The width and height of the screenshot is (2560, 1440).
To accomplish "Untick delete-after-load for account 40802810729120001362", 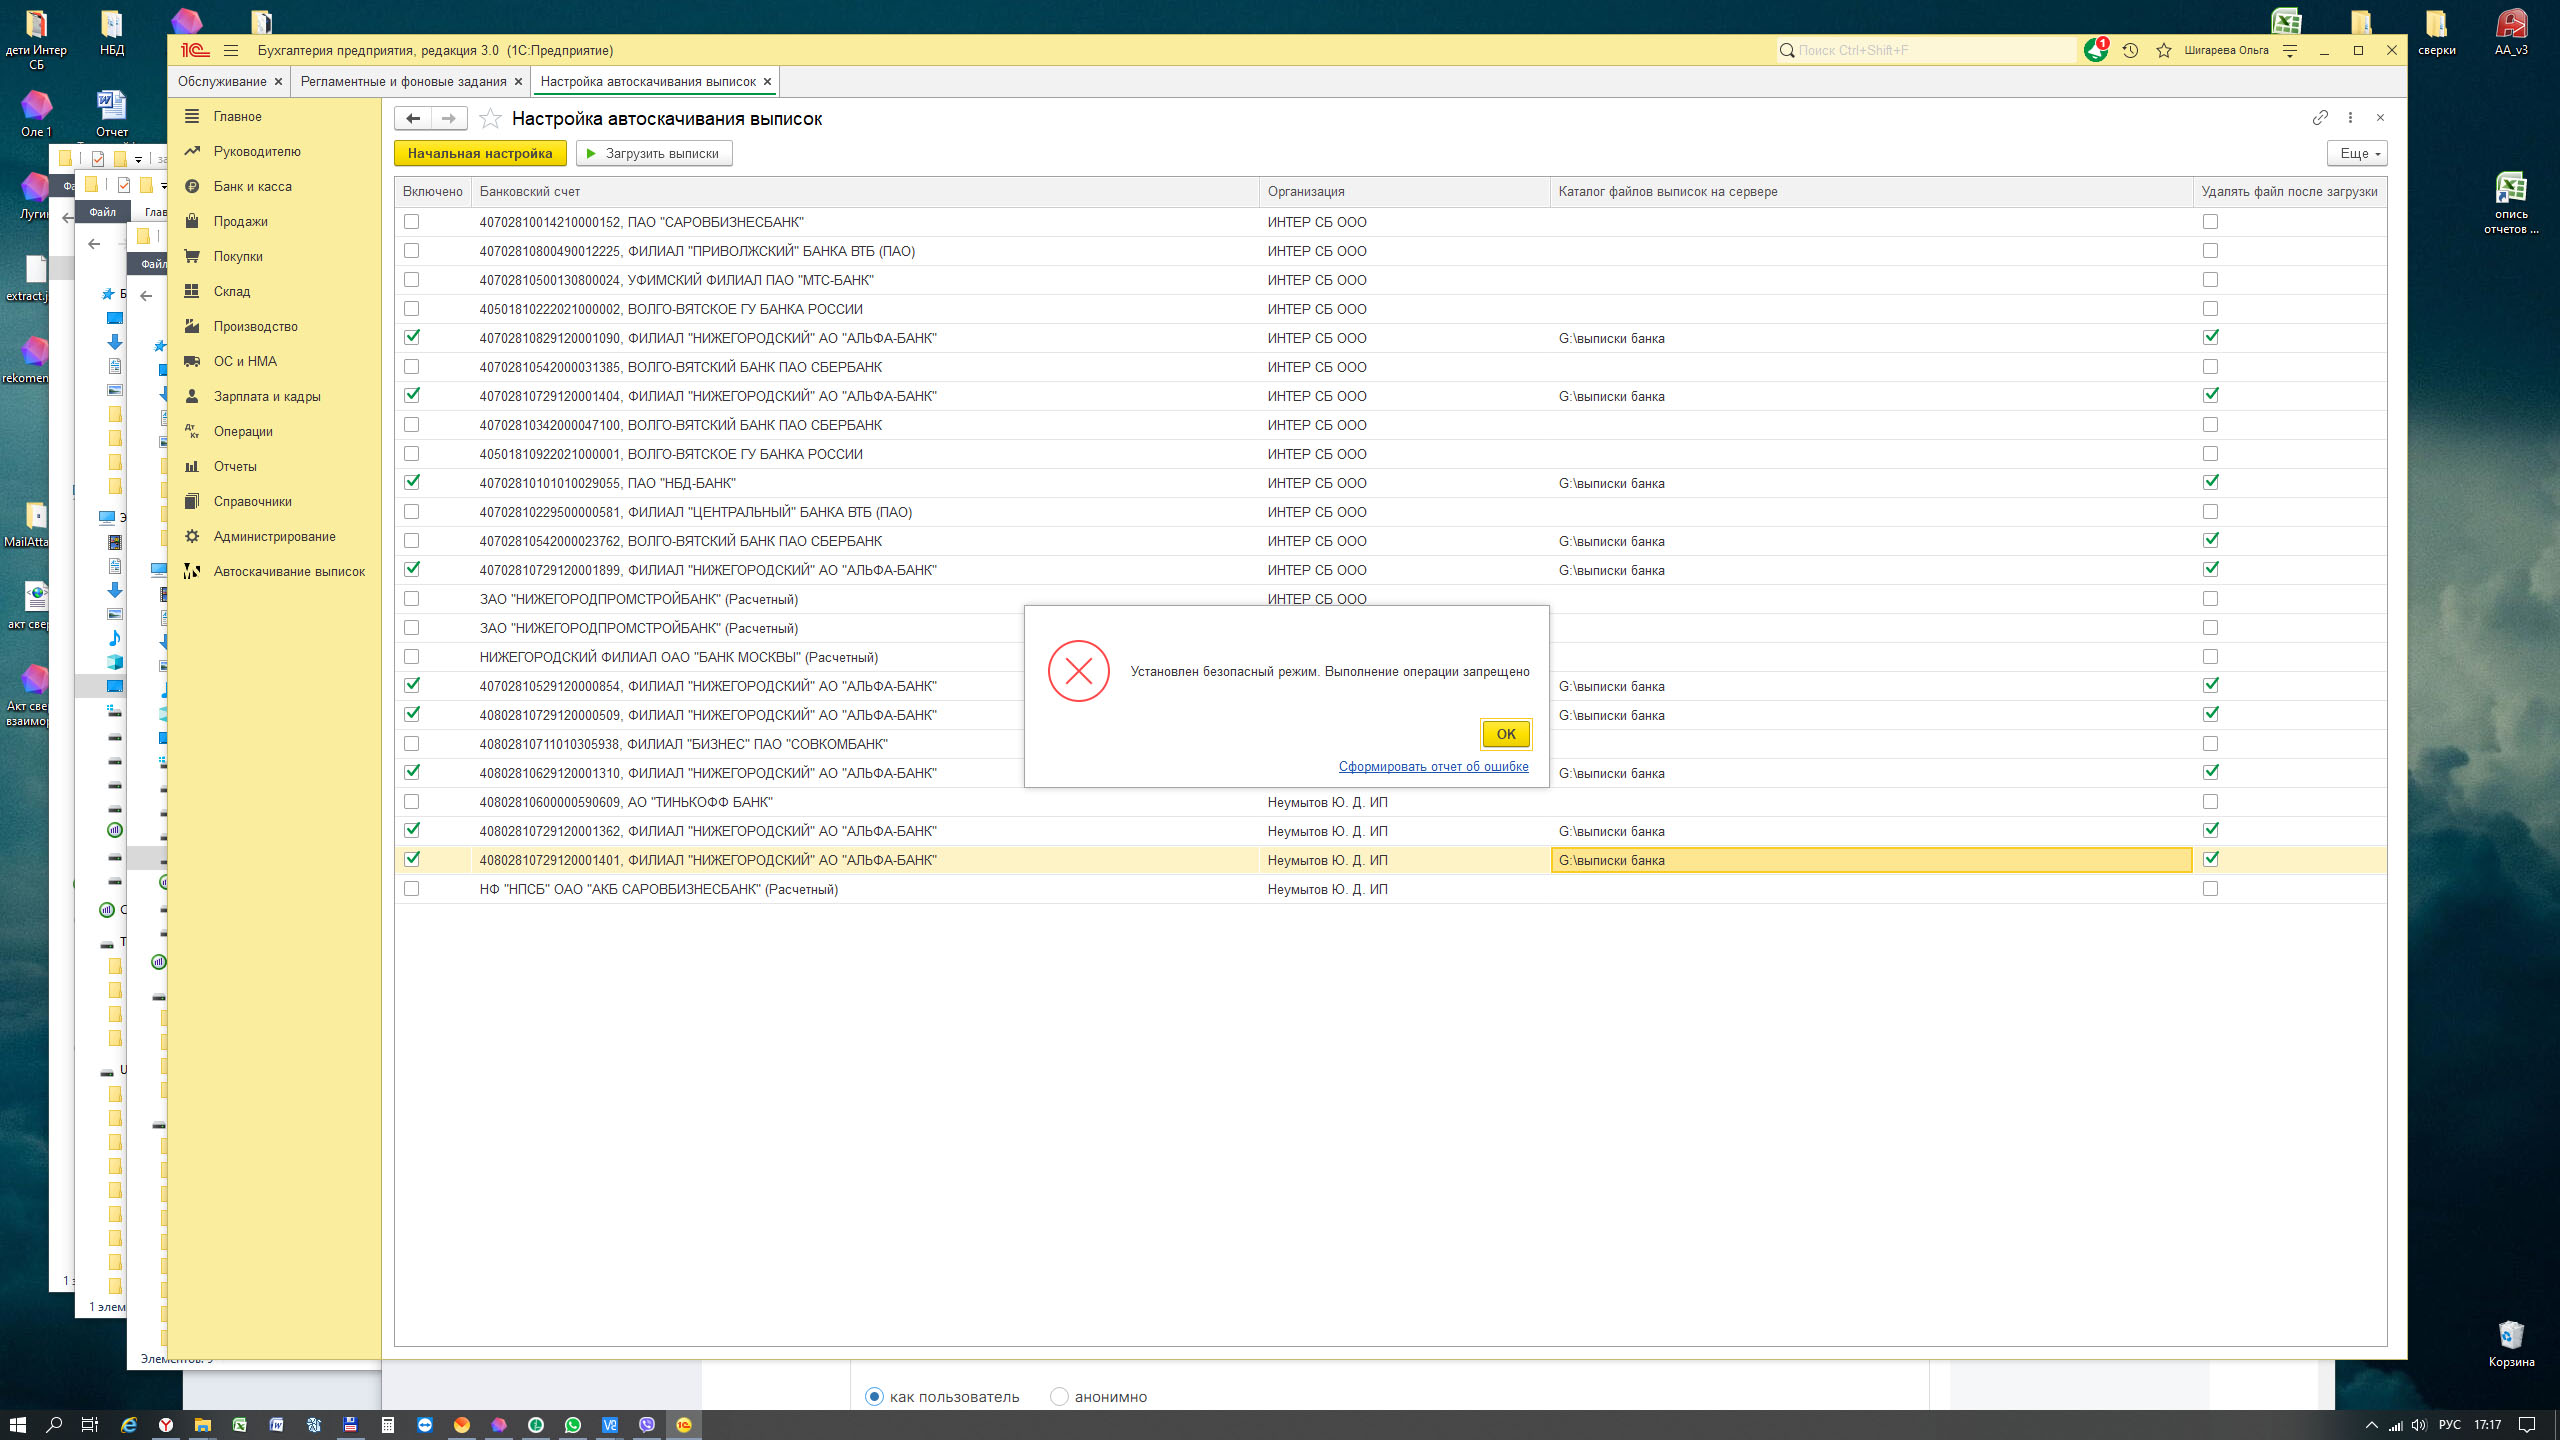I will click(x=2210, y=830).
